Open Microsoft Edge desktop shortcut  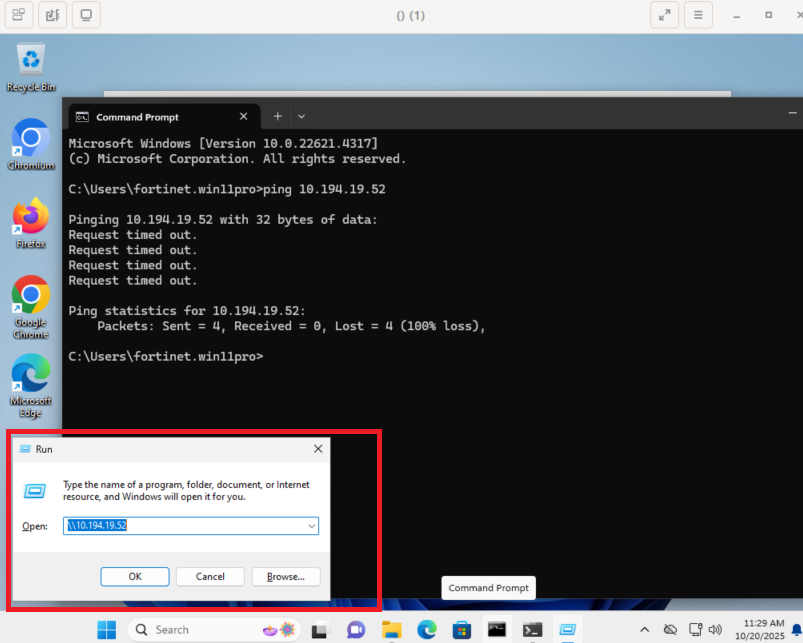[x=31, y=385]
